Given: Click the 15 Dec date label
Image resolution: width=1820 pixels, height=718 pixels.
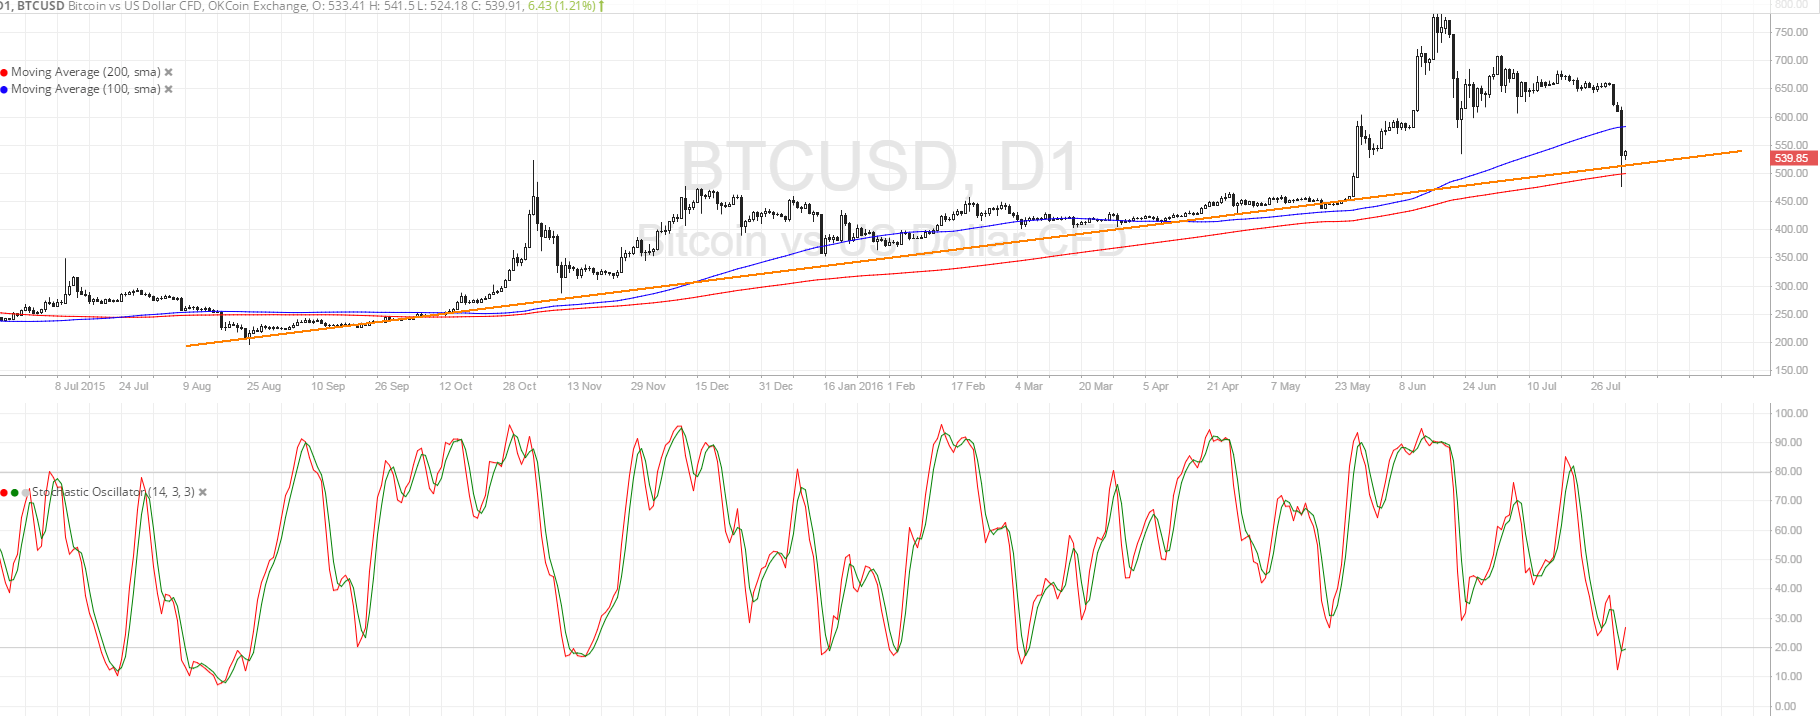Looking at the screenshot, I should (712, 386).
